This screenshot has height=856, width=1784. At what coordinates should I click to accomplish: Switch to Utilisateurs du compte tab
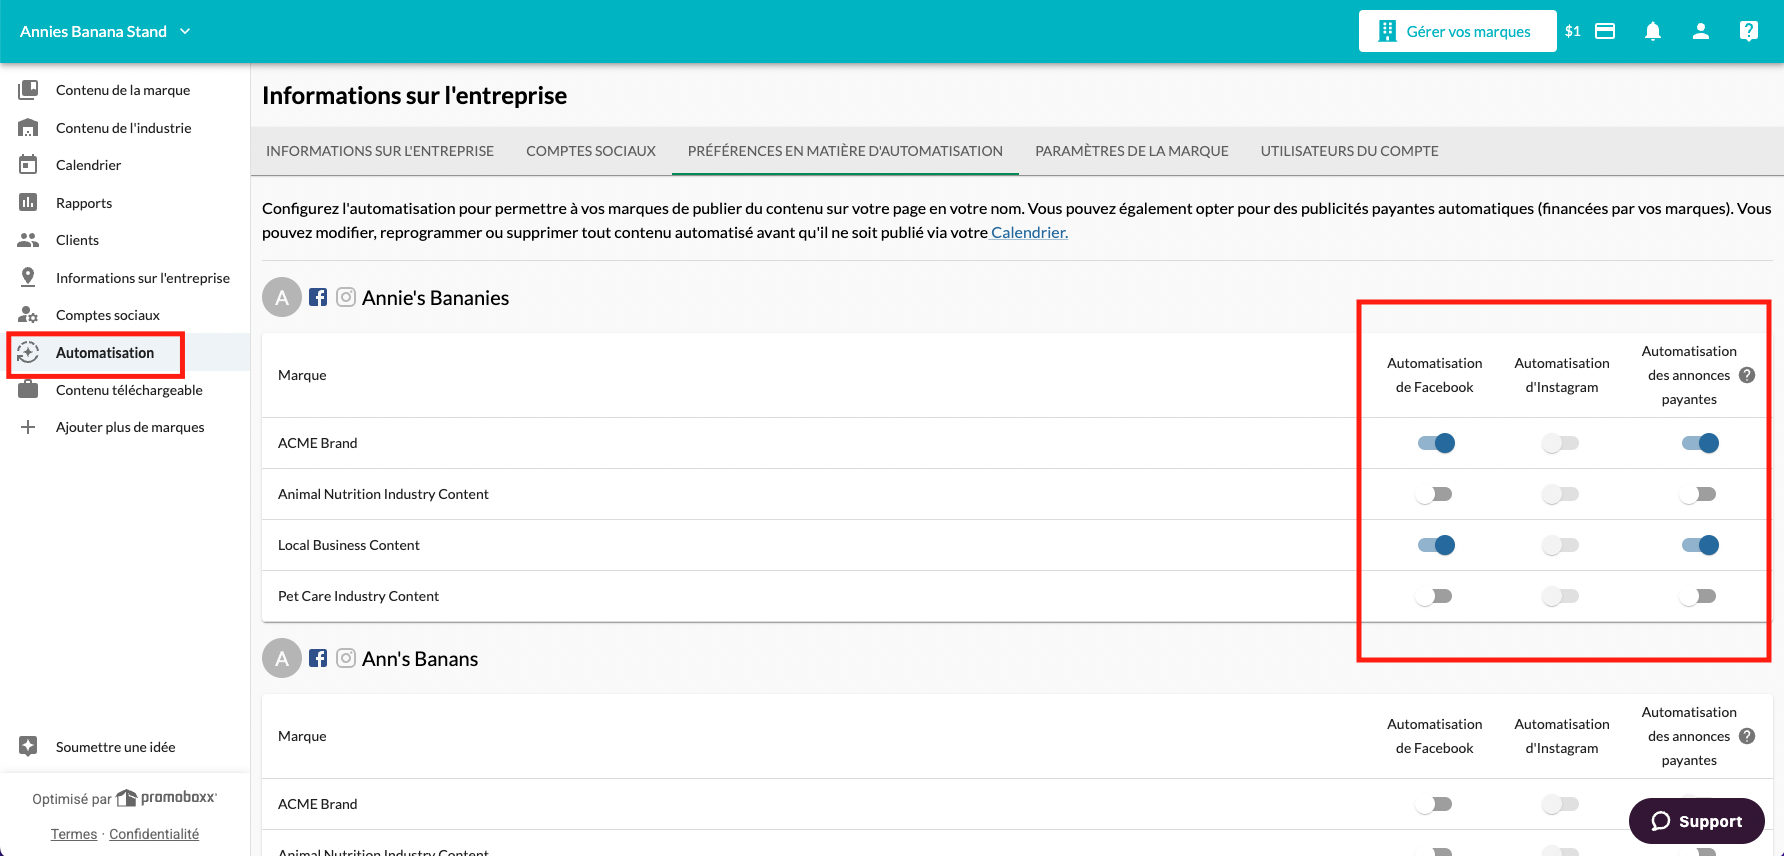tap(1349, 151)
